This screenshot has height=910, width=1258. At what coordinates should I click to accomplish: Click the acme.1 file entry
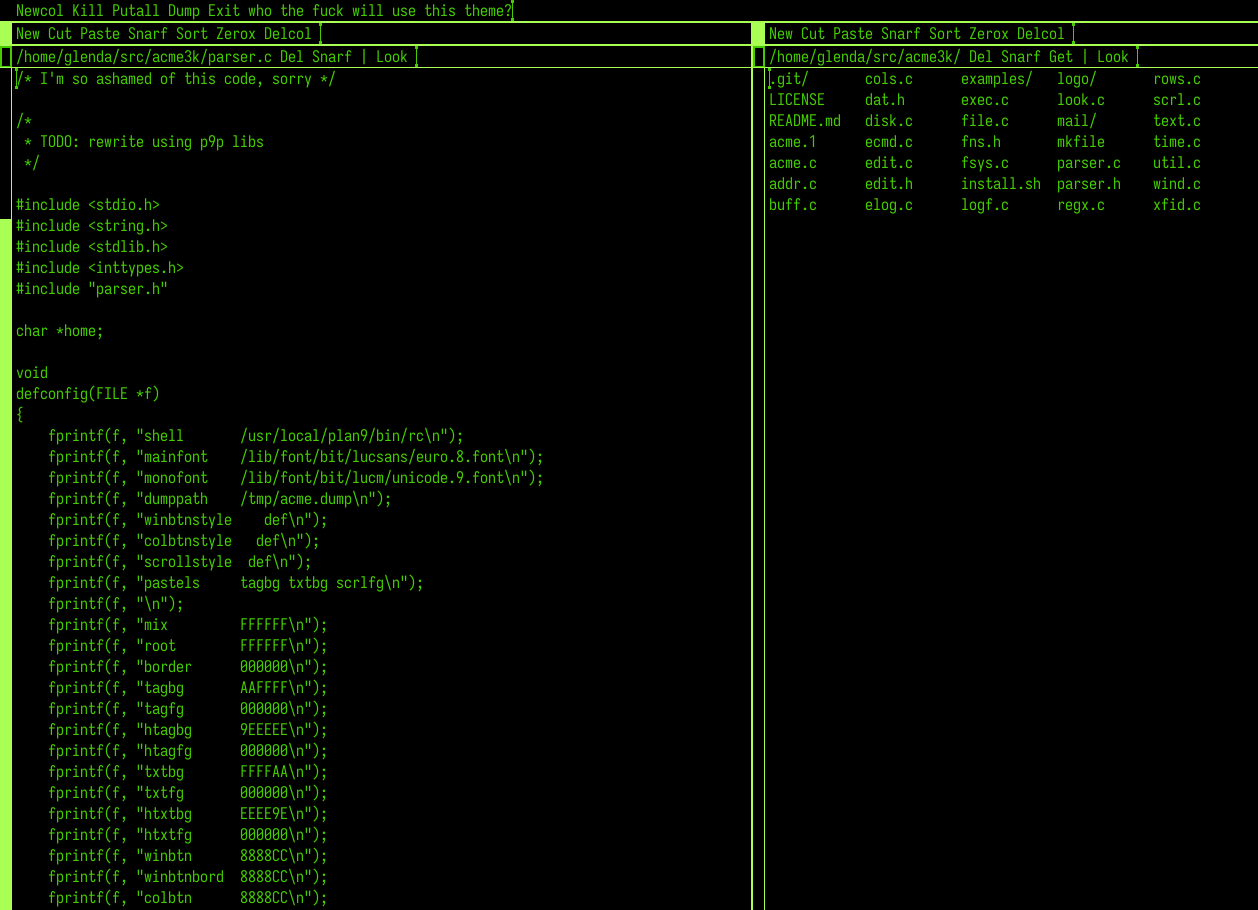(793, 142)
